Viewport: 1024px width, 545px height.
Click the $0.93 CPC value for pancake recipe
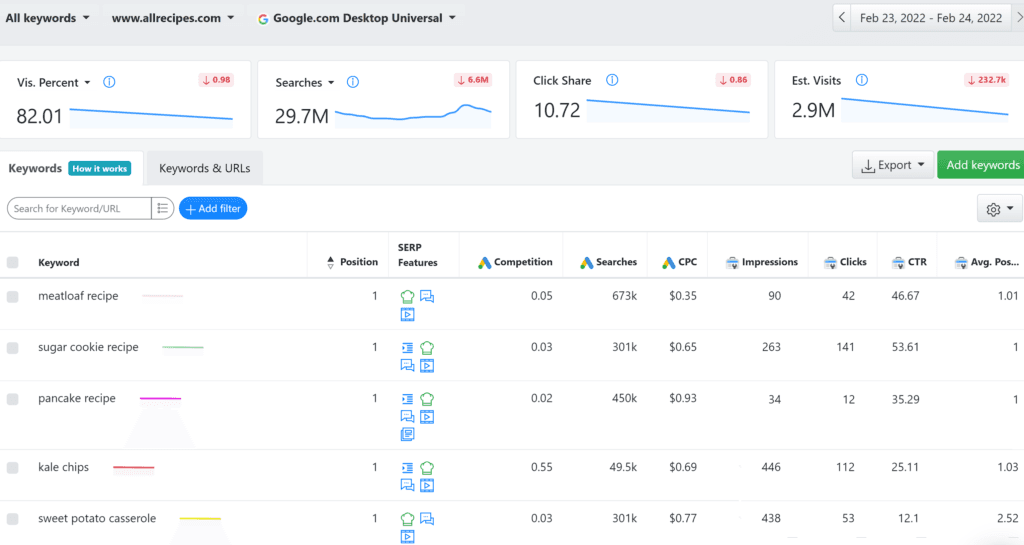pos(682,398)
